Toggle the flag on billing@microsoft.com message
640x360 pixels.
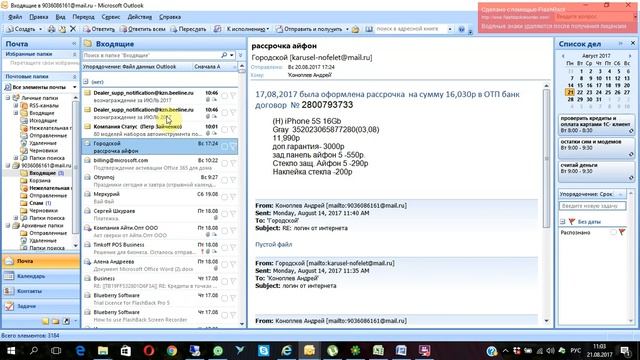click(233, 163)
